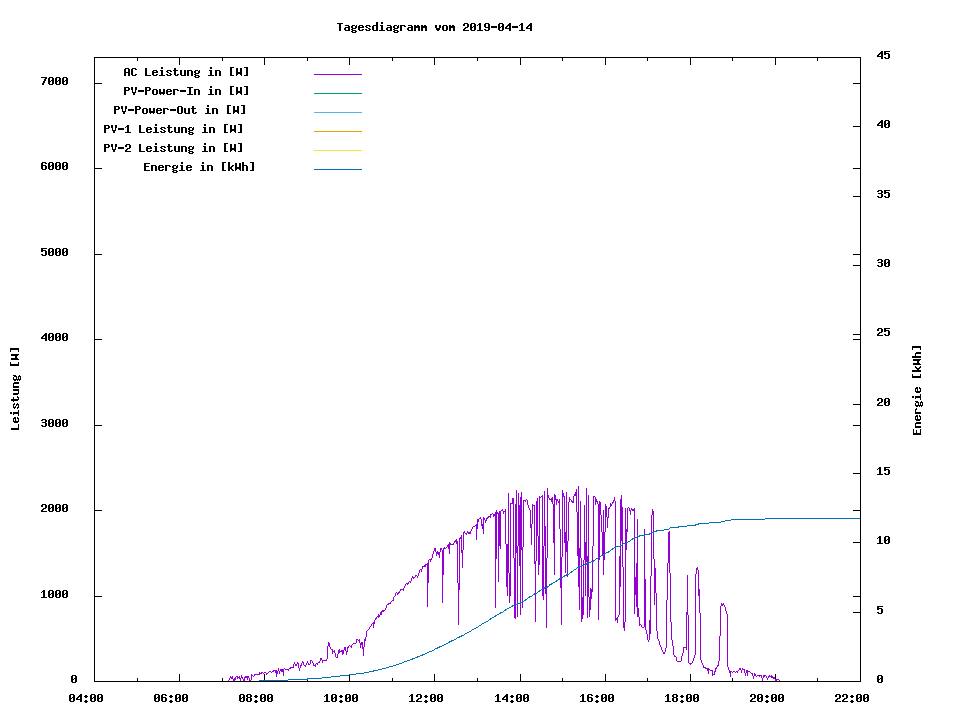The height and width of the screenshot is (720, 960).
Task: Select the PV-Power-In in [W] legend label
Action: tap(193, 91)
